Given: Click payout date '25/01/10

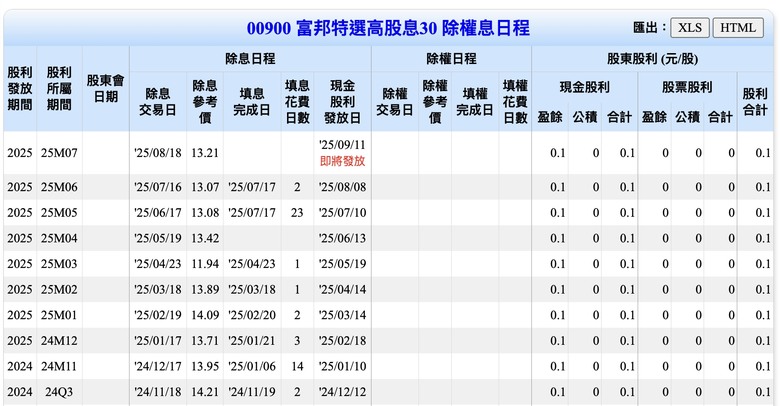Looking at the screenshot, I should point(342,366).
